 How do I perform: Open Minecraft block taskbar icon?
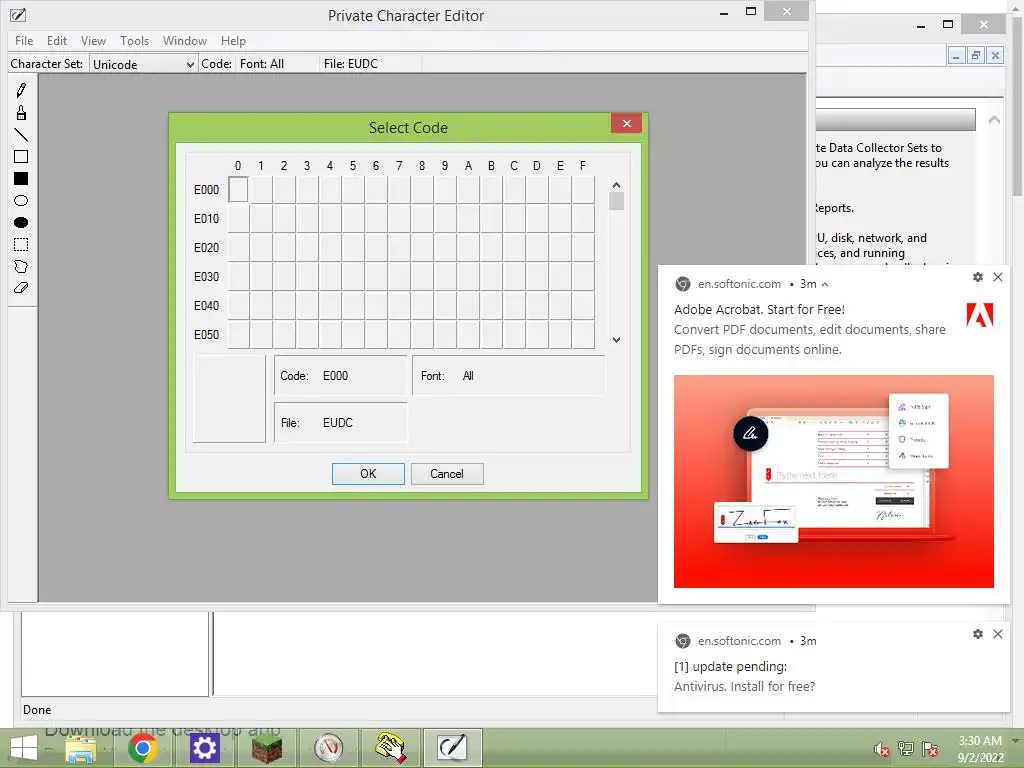(266, 748)
